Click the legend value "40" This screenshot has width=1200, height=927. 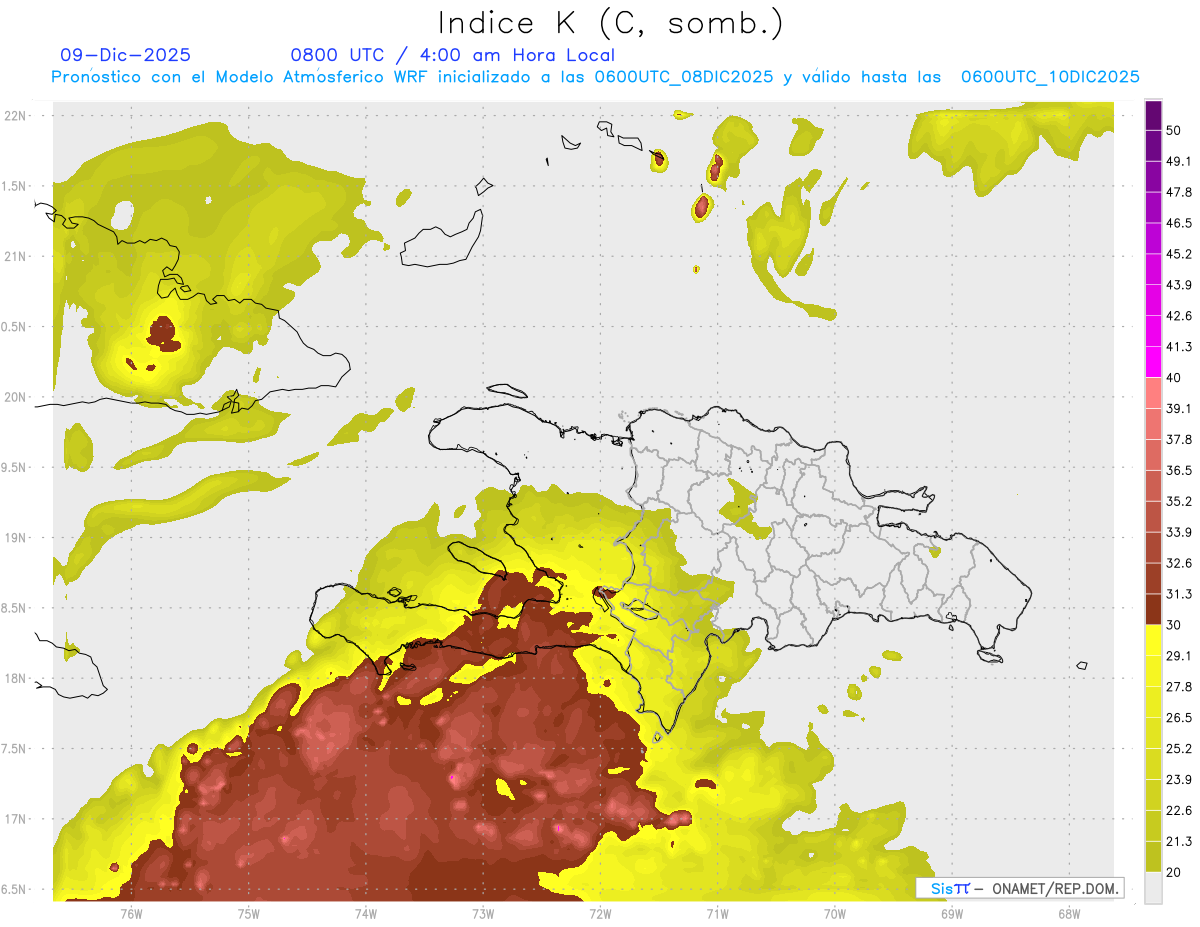coord(1175,378)
